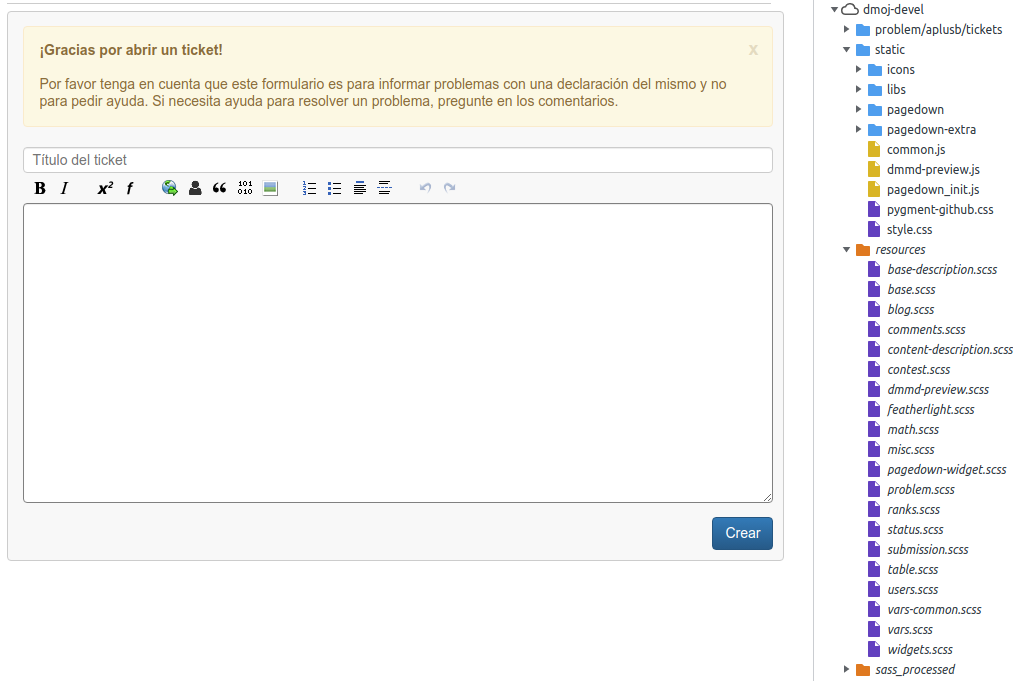The width and height of the screenshot is (1013, 681).
Task: Toggle bold formatting in the editor
Action: (40, 188)
